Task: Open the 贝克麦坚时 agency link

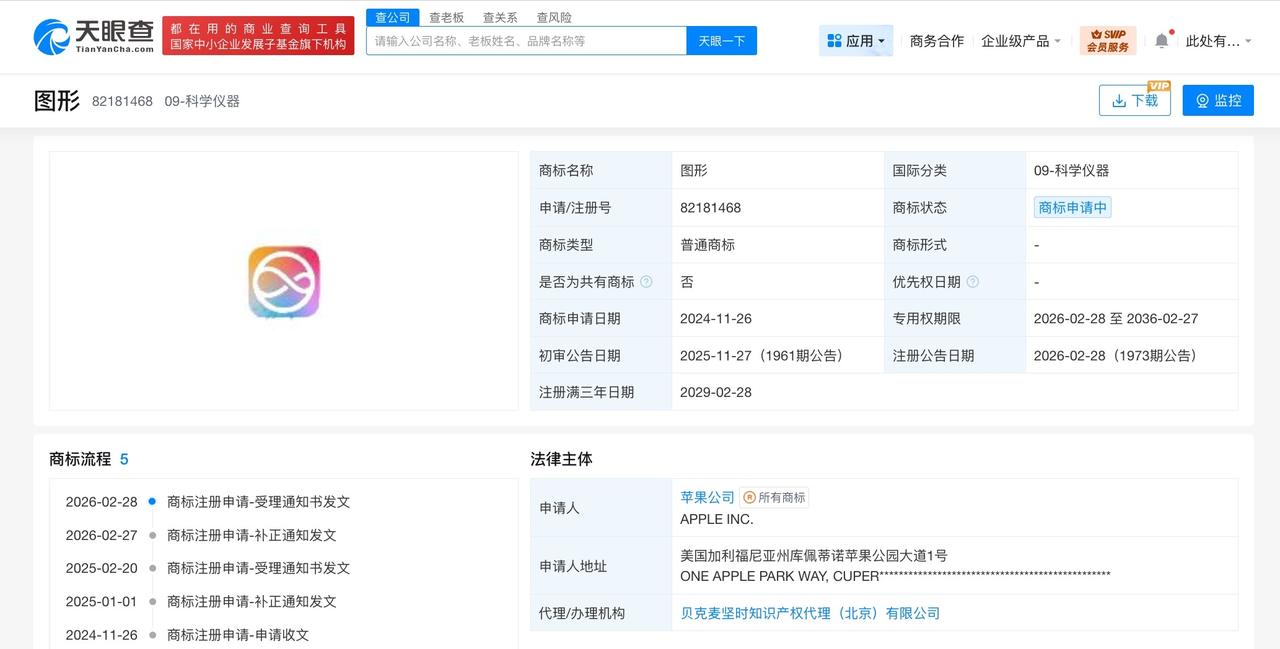Action: (812, 613)
